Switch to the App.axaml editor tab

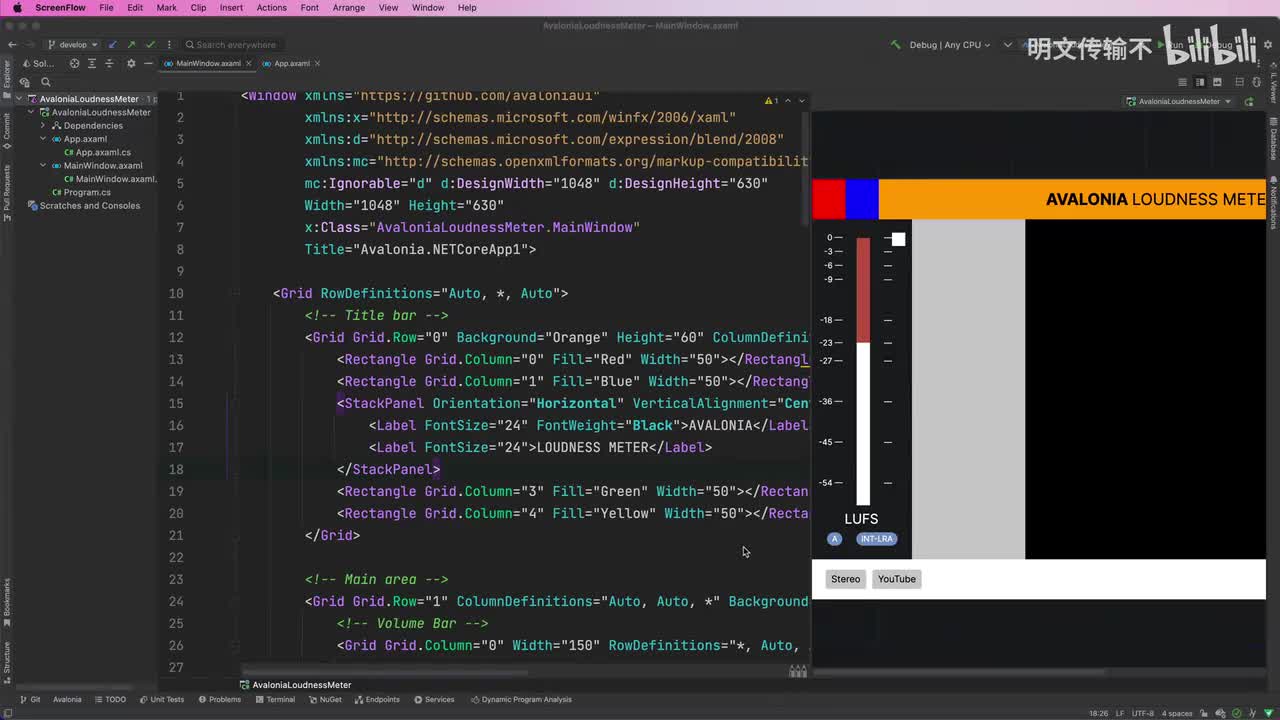click(292, 63)
